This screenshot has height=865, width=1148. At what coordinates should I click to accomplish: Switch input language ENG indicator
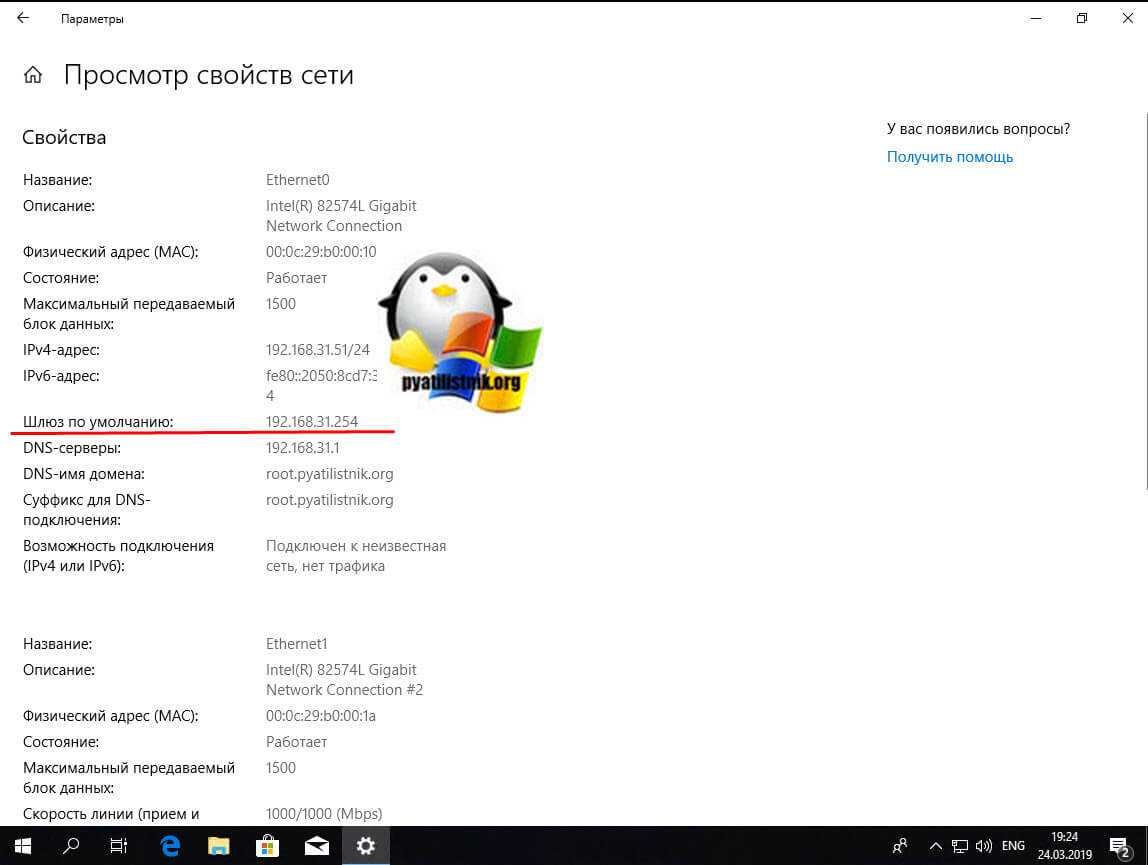point(1013,846)
